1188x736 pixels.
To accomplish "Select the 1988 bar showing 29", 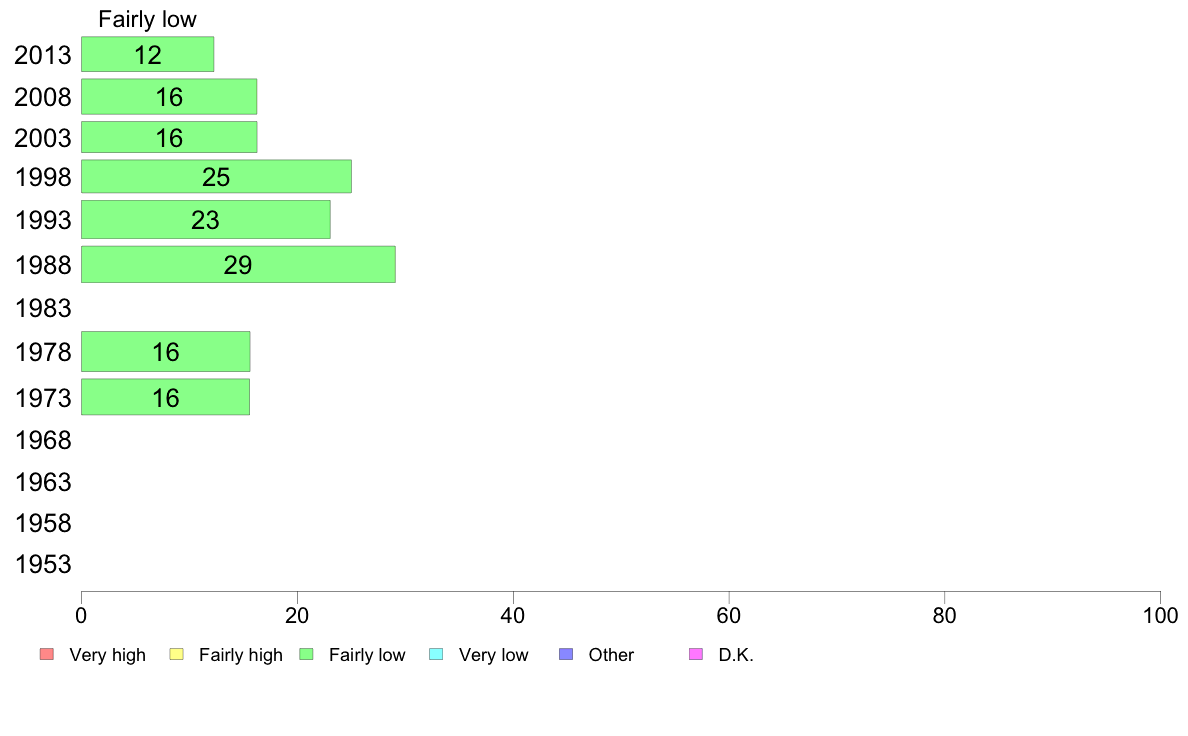I will (239, 265).
